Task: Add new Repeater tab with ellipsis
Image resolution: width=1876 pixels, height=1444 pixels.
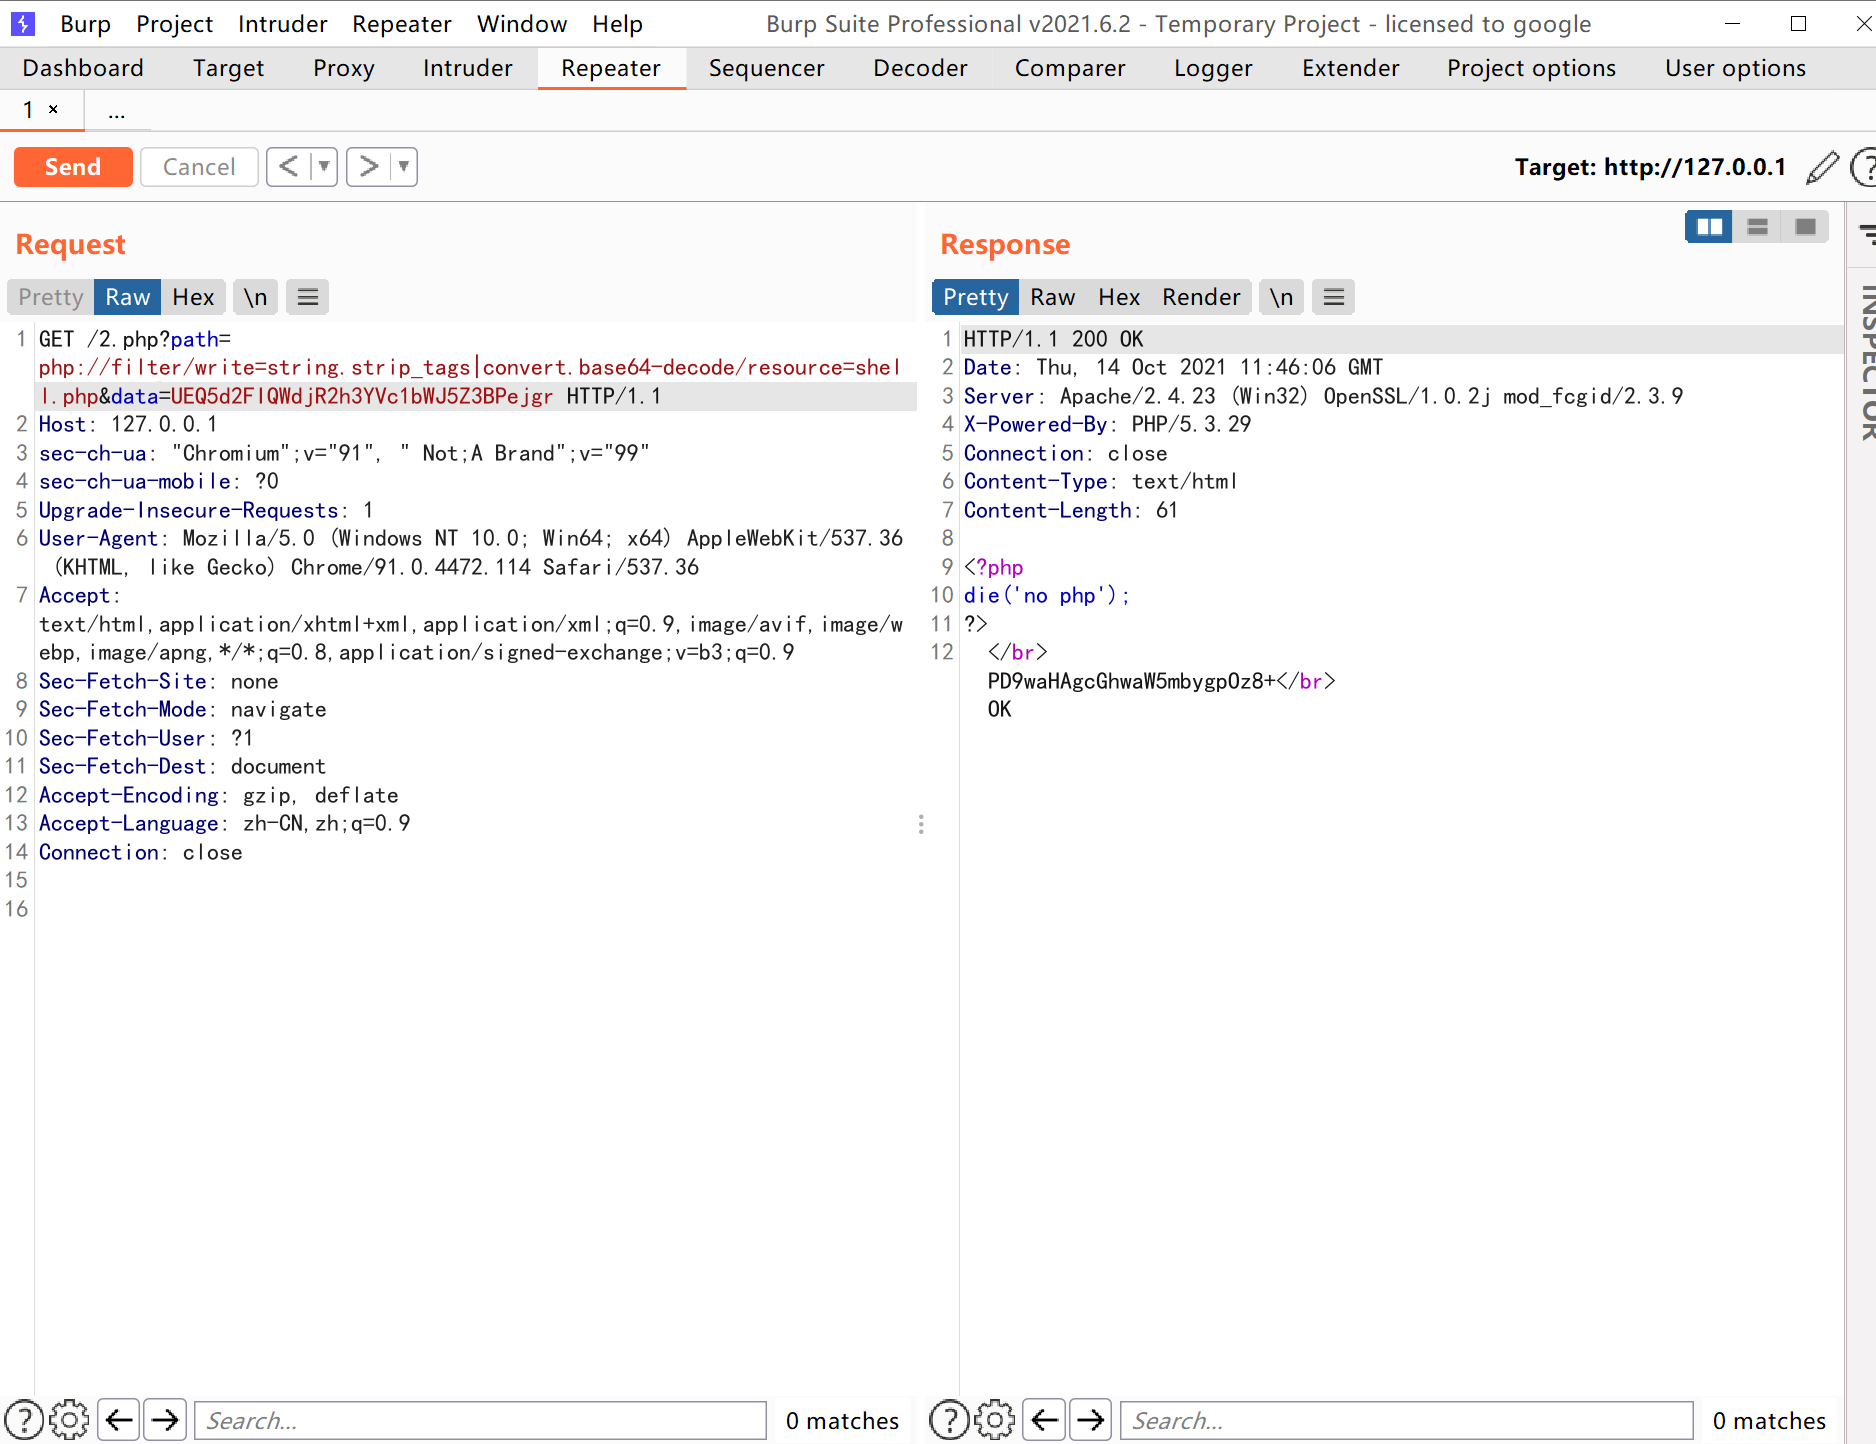Action: [117, 111]
